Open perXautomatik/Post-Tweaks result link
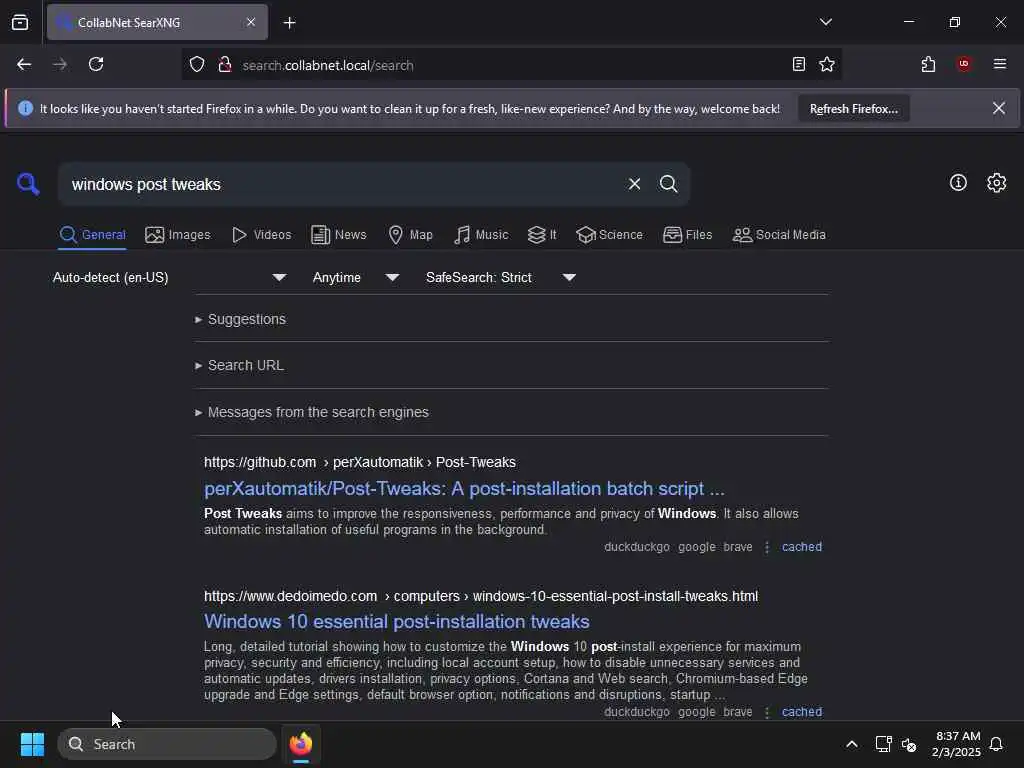Viewport: 1024px width, 768px height. pyautogui.click(x=464, y=489)
